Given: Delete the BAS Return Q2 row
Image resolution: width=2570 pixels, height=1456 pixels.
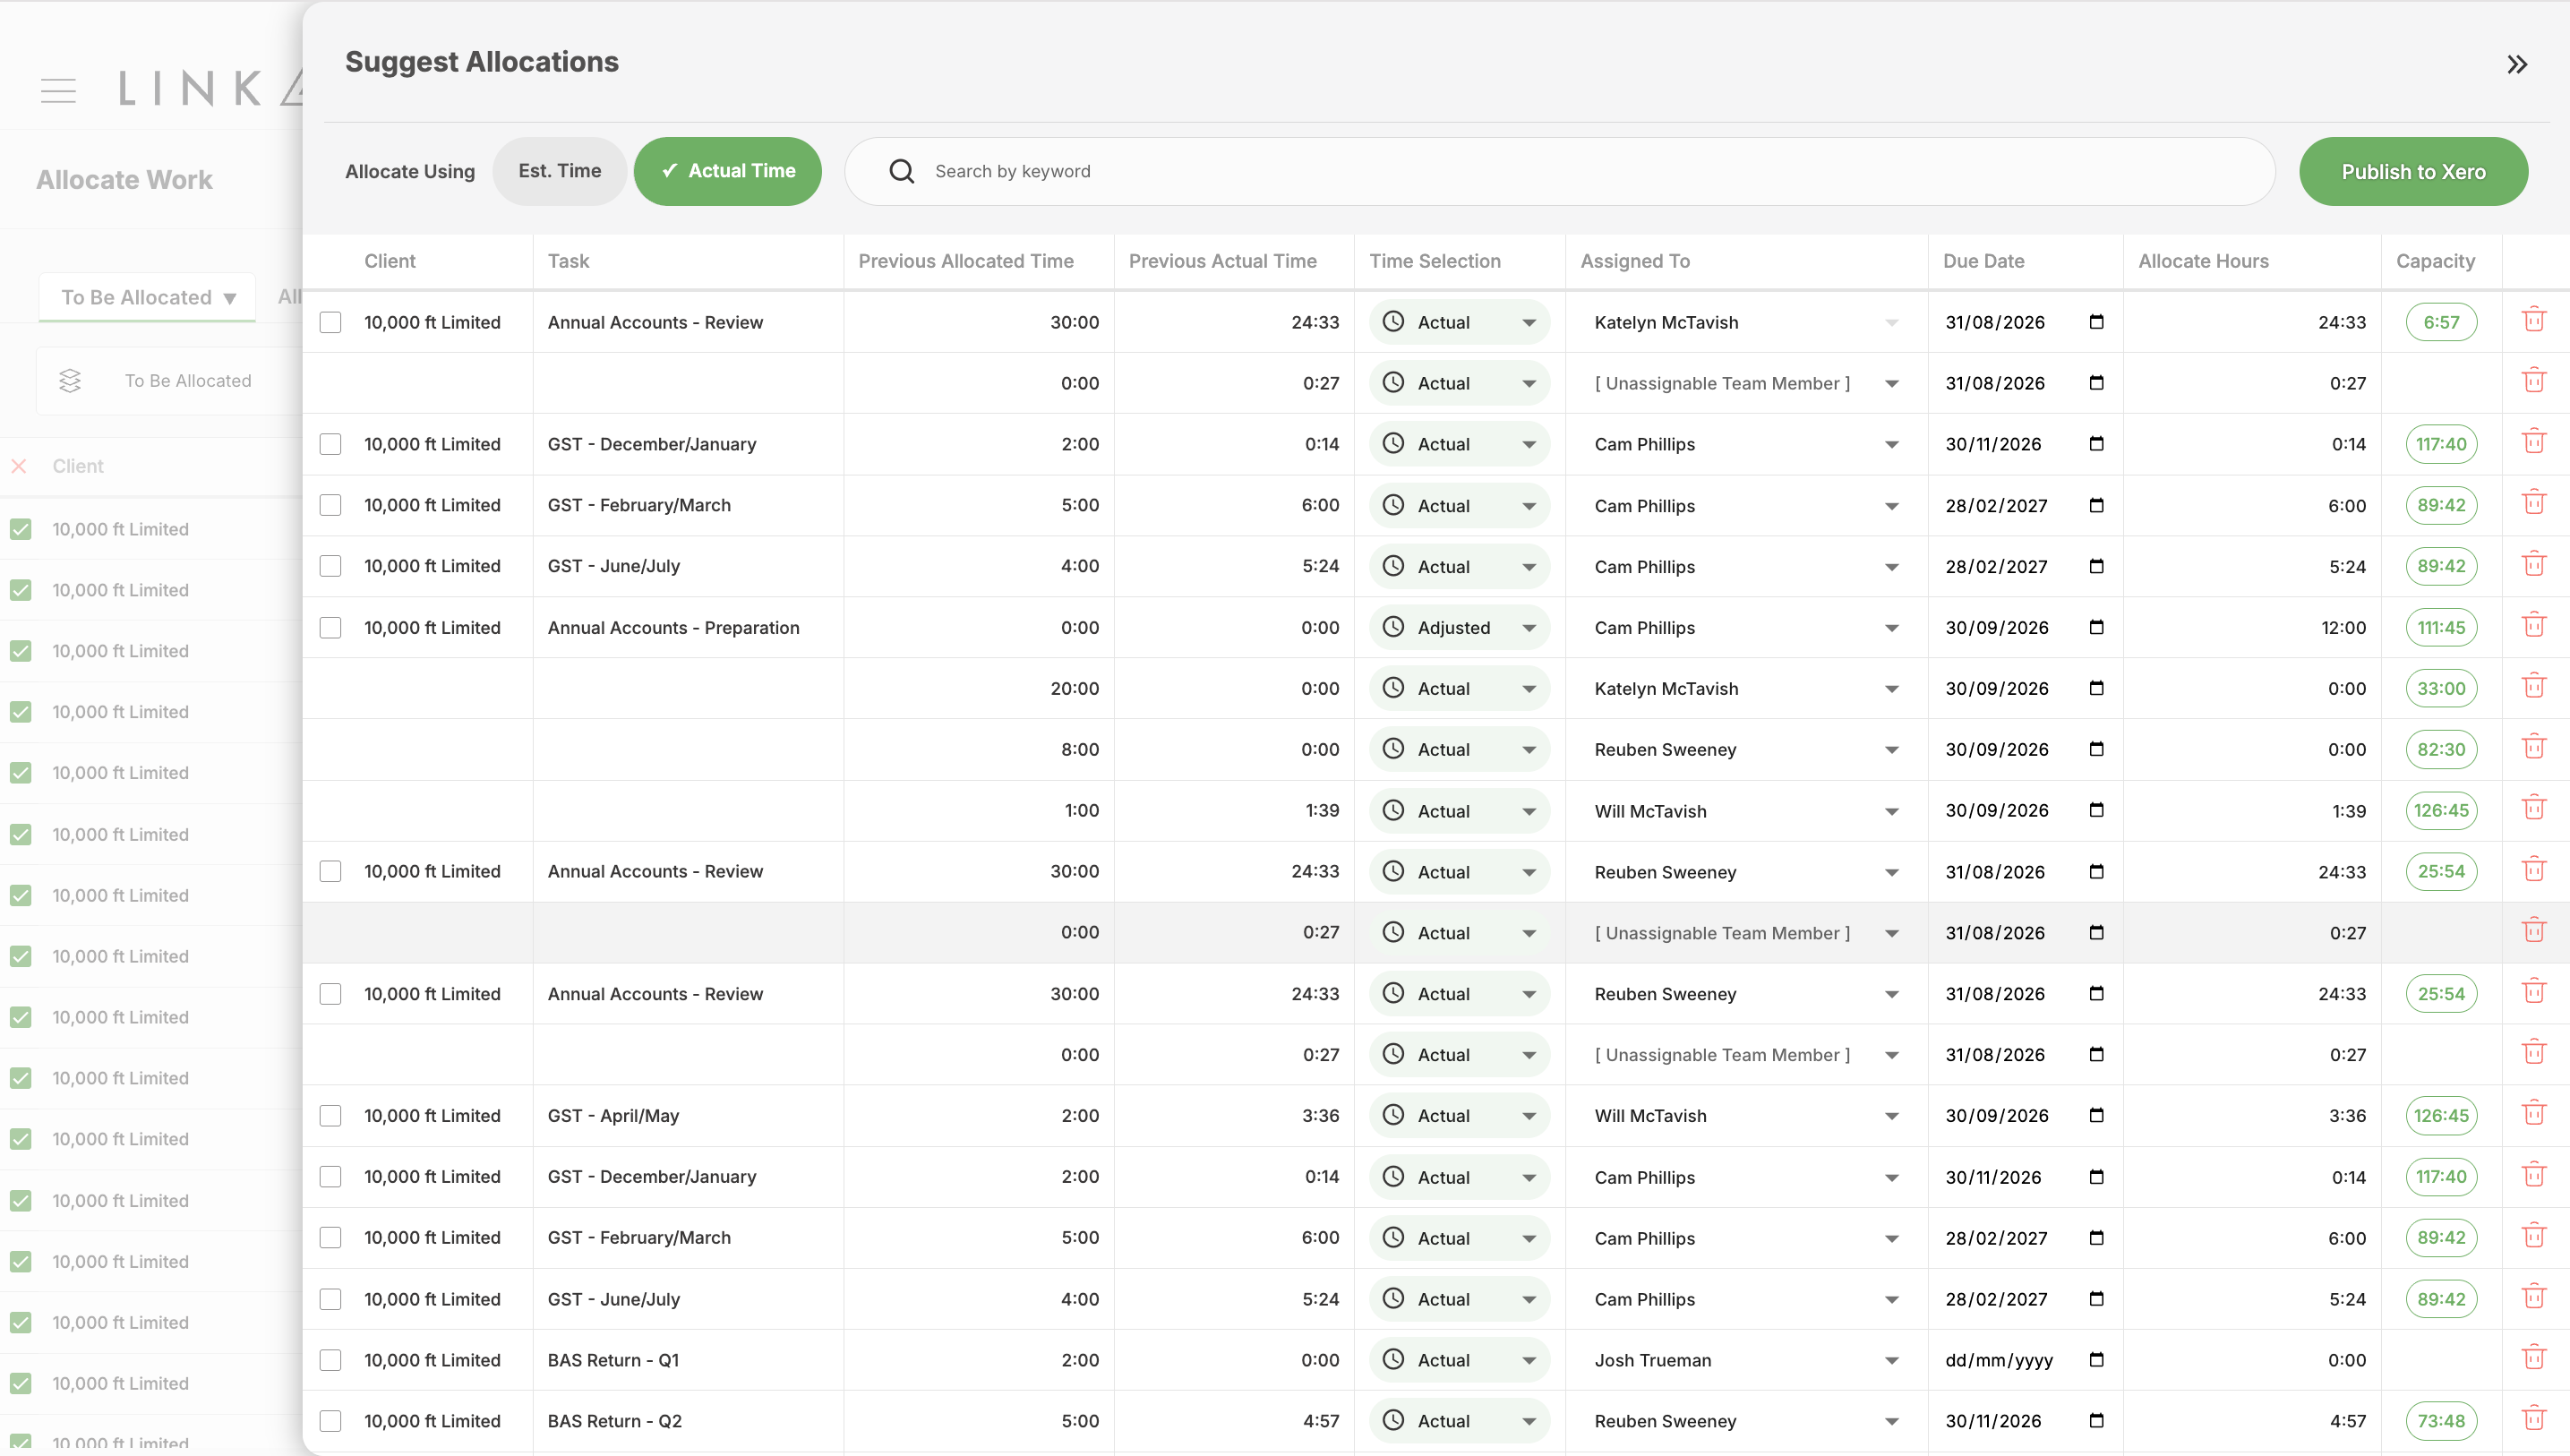Looking at the screenshot, I should pos(2534,1419).
